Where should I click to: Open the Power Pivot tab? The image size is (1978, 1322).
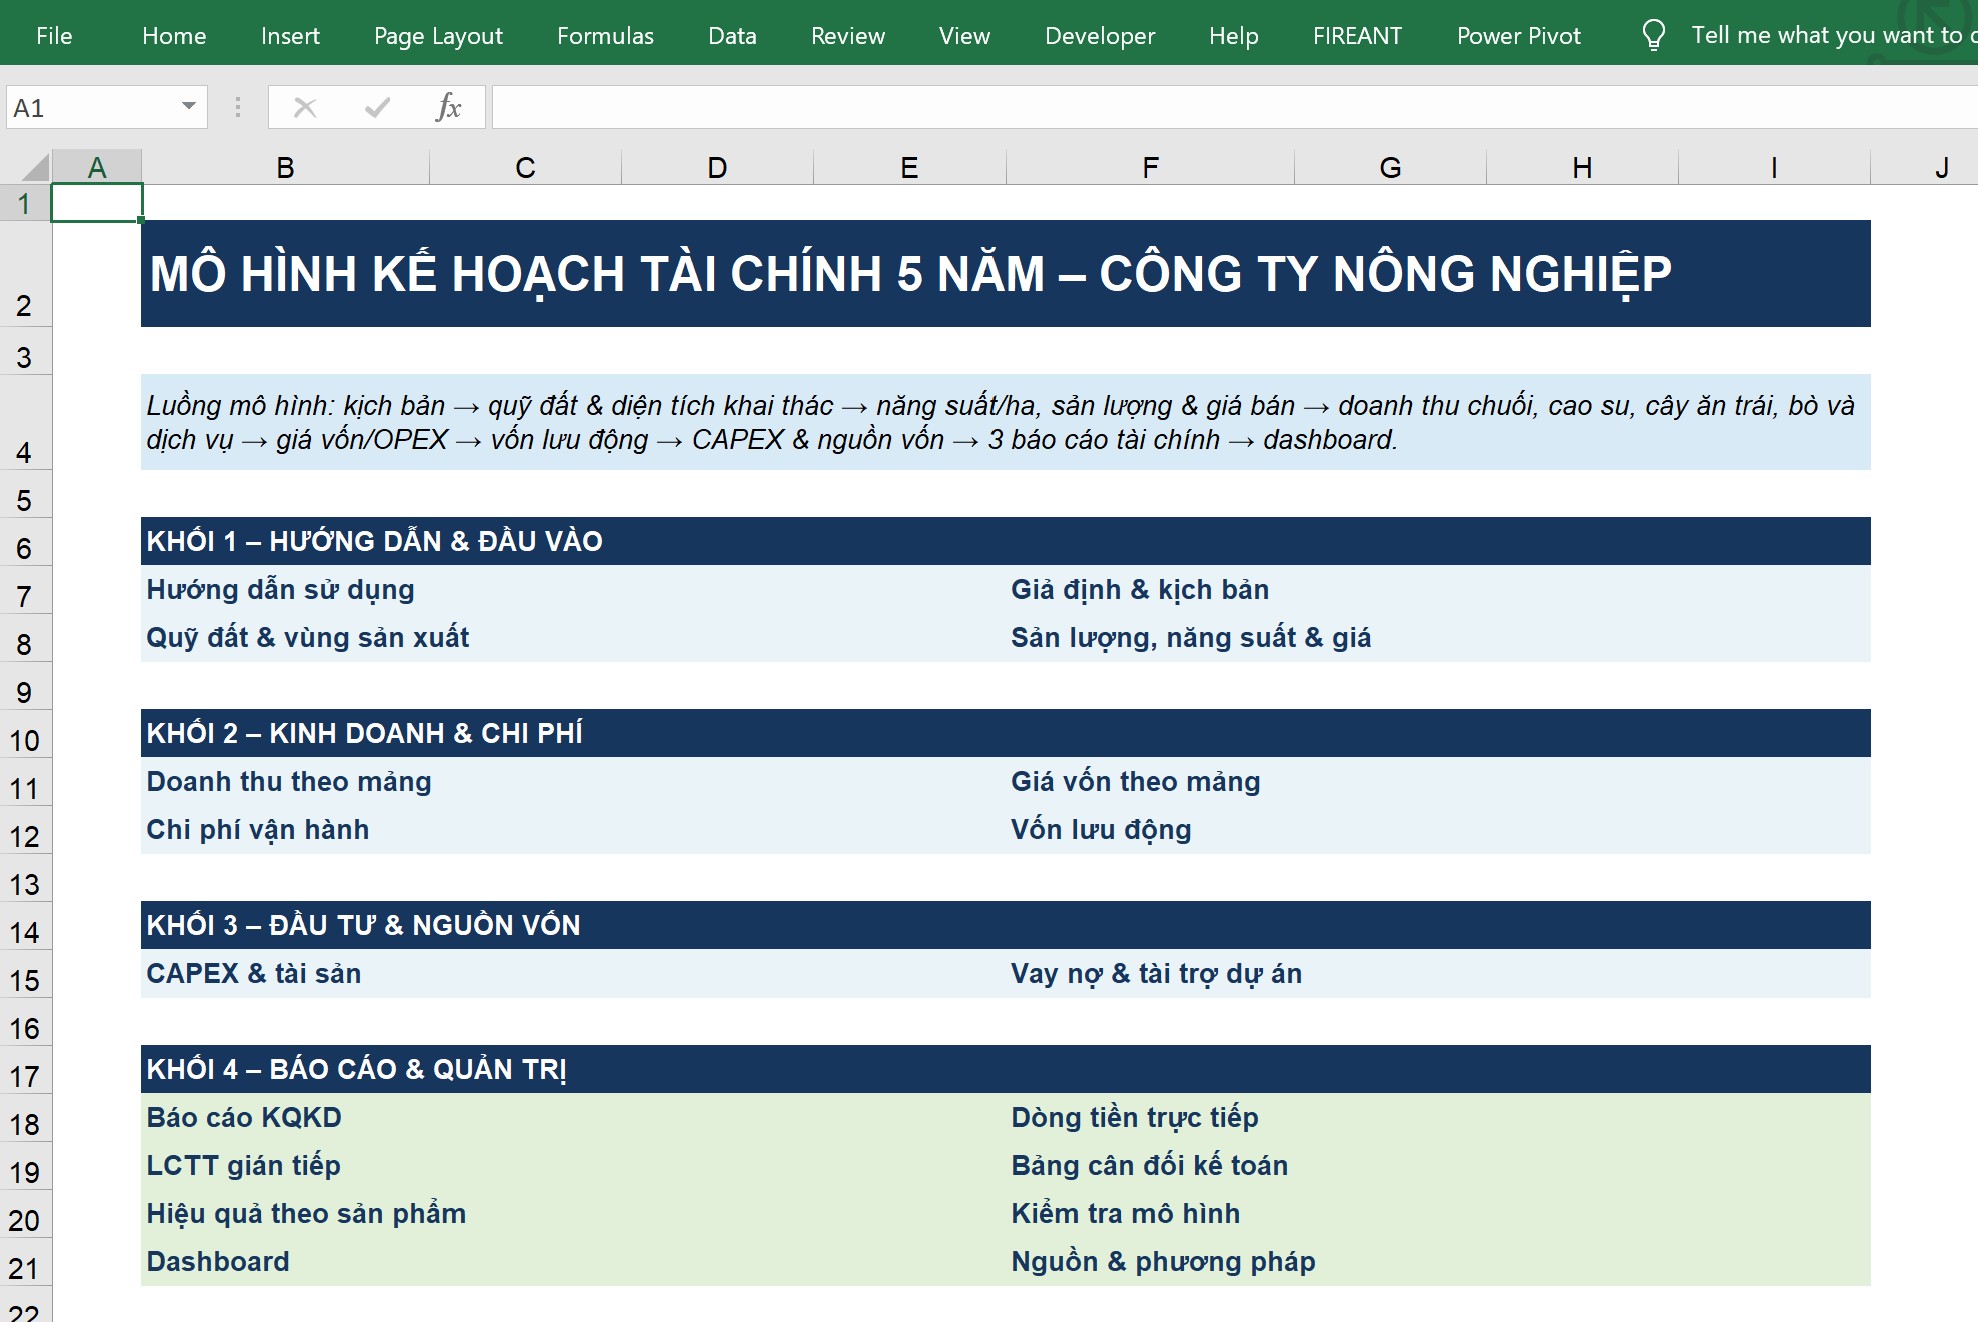[1518, 36]
